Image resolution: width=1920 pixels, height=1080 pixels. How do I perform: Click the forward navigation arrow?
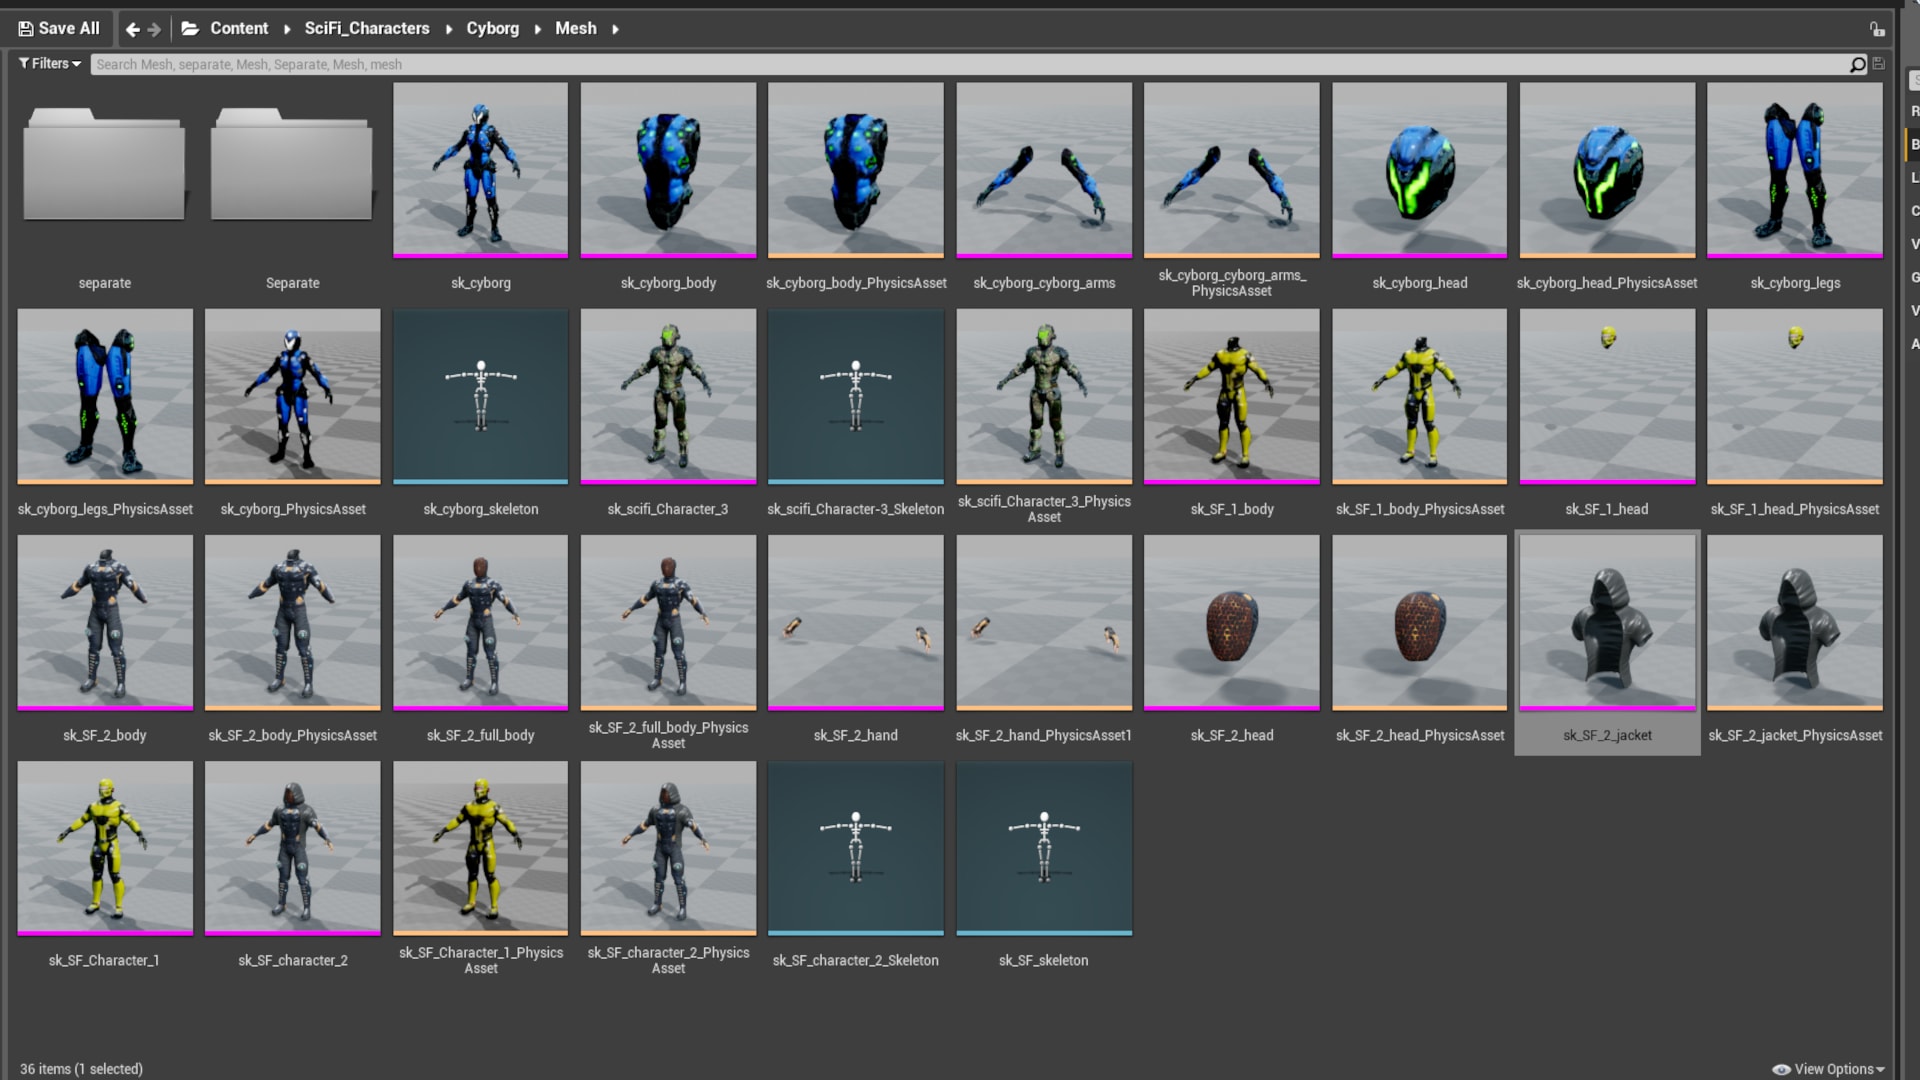156,29
